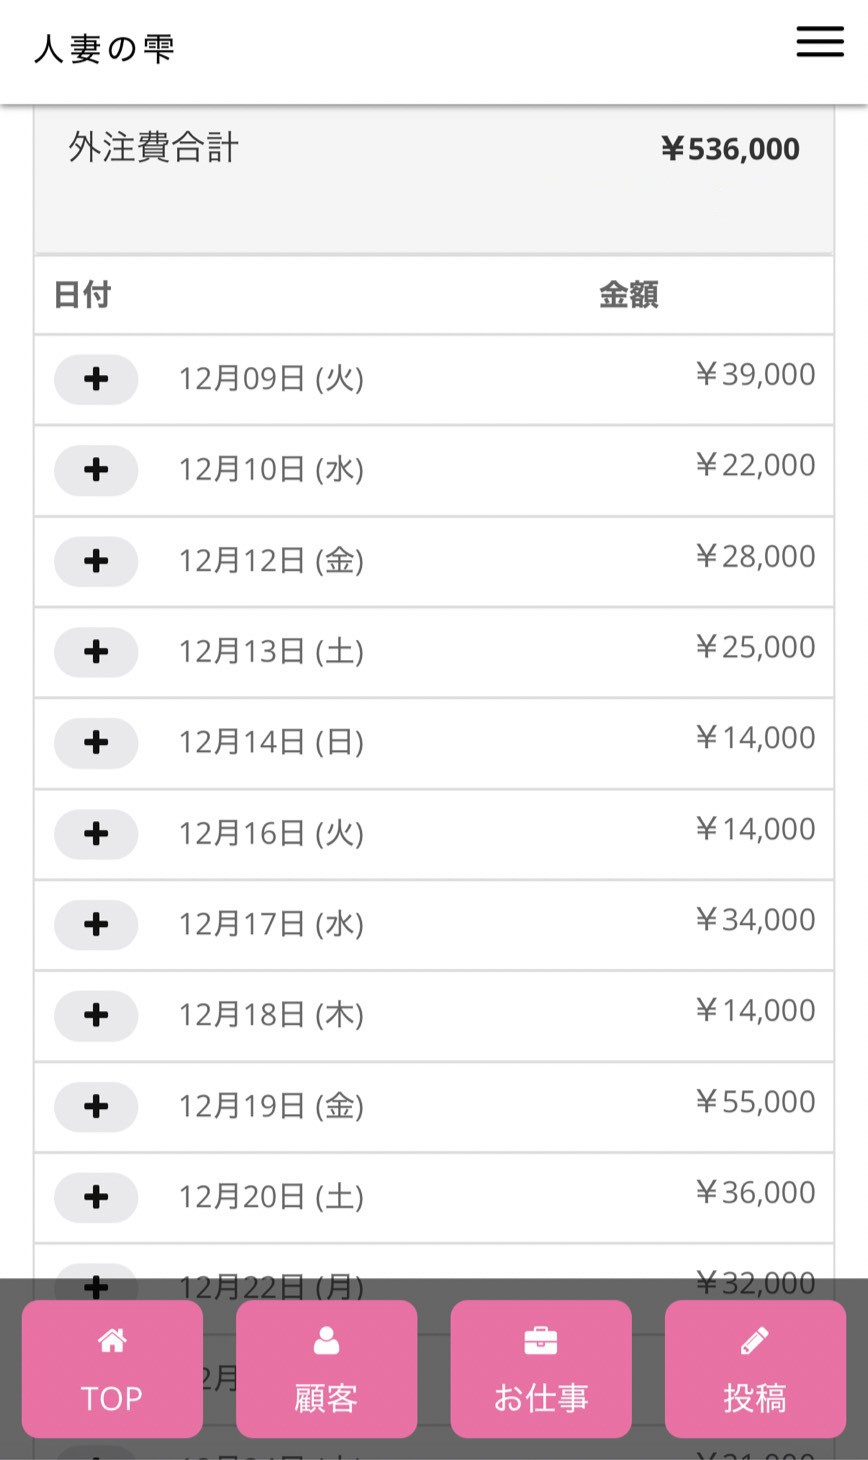Click the 人妻の雫 site title
Viewport: 868px width, 1460px height.
104,49
